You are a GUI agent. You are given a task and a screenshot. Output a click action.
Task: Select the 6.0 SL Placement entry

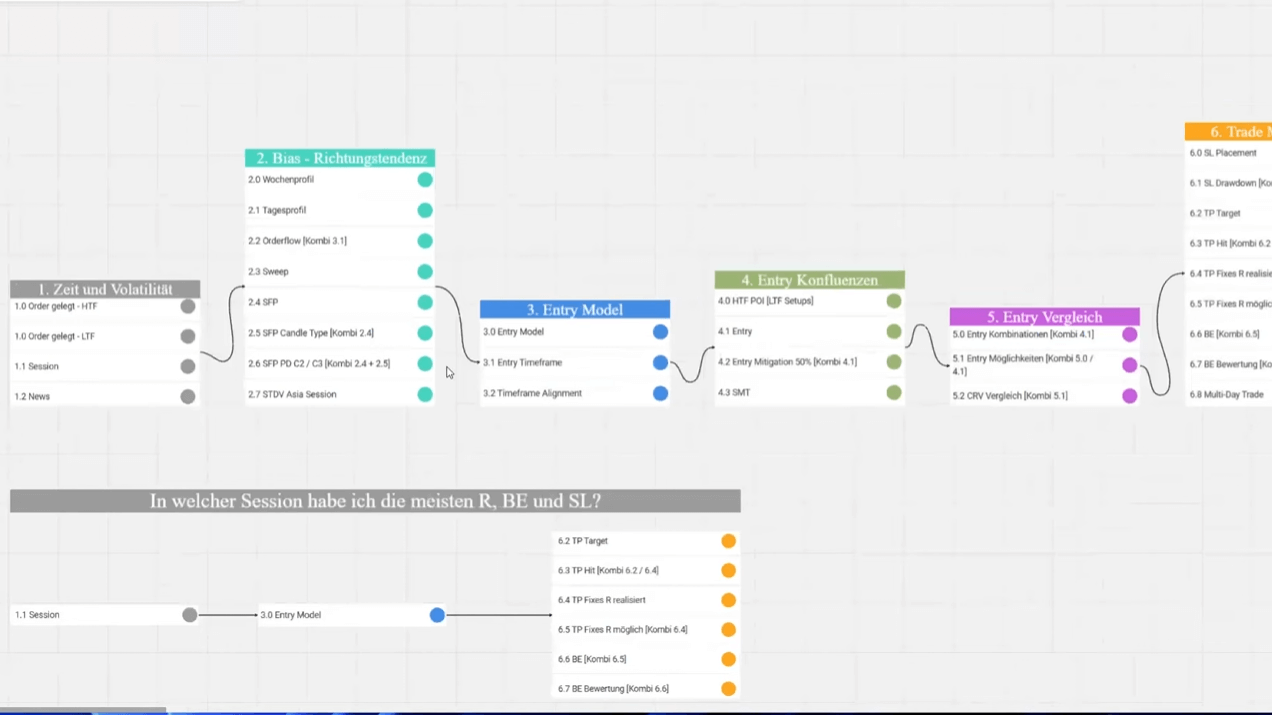1224,153
